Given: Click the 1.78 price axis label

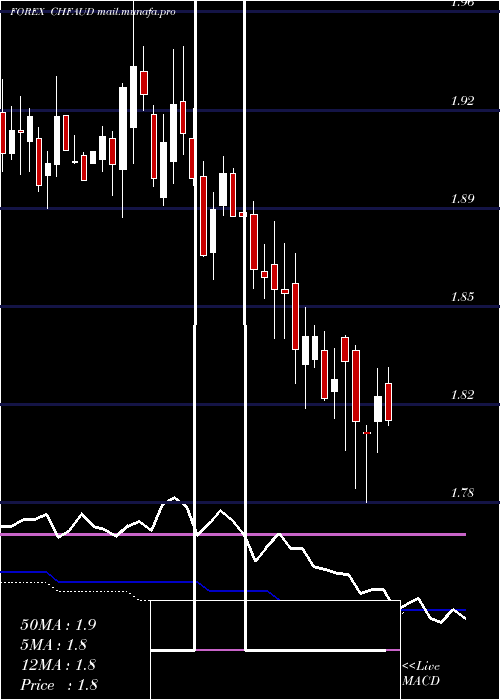Looking at the screenshot, I should click(x=462, y=493).
